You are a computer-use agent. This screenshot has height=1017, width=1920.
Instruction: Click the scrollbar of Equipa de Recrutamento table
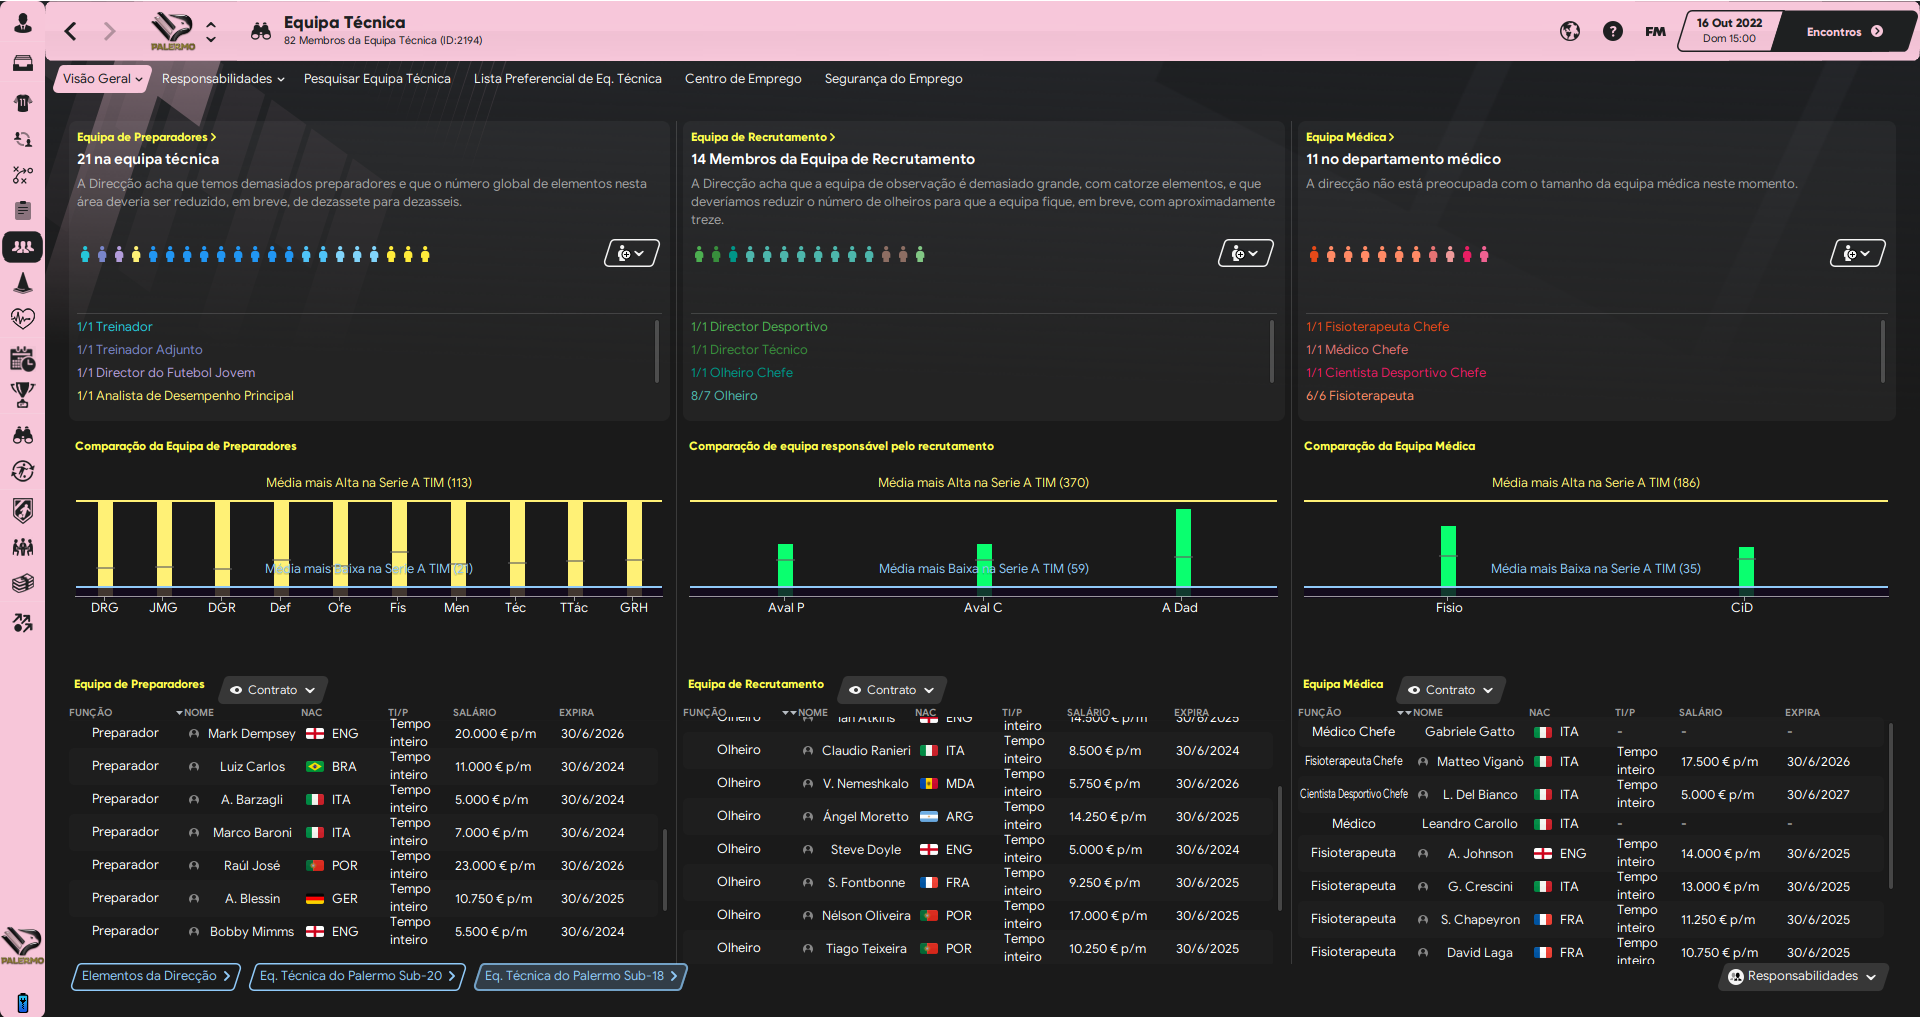tap(1280, 848)
